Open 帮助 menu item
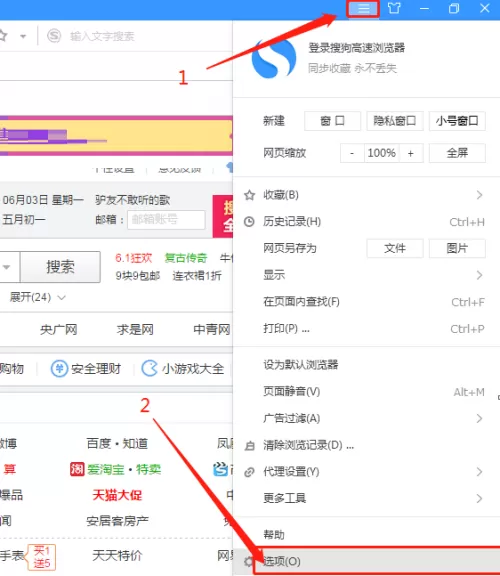Image resolution: width=500 pixels, height=576 pixels. point(366,534)
